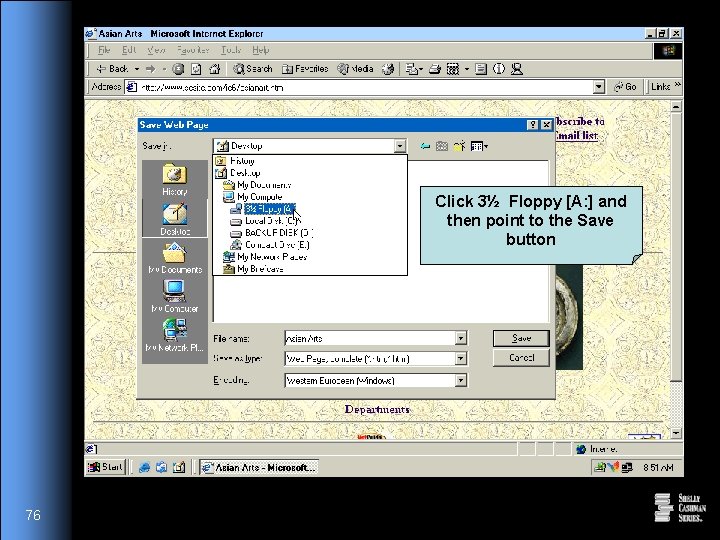Click My Documents places-bar icon
Screen dimensions: 720x540
pyautogui.click(x=174, y=258)
